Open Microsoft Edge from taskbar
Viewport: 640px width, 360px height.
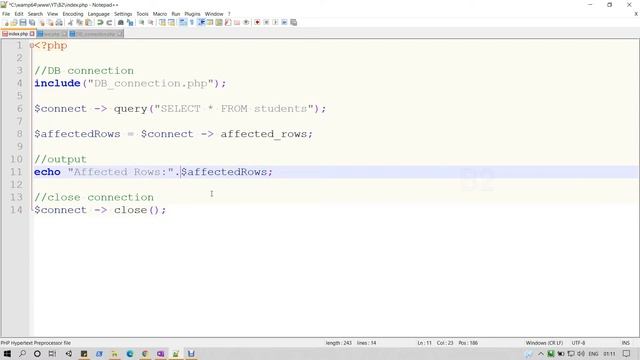(x=130, y=354)
